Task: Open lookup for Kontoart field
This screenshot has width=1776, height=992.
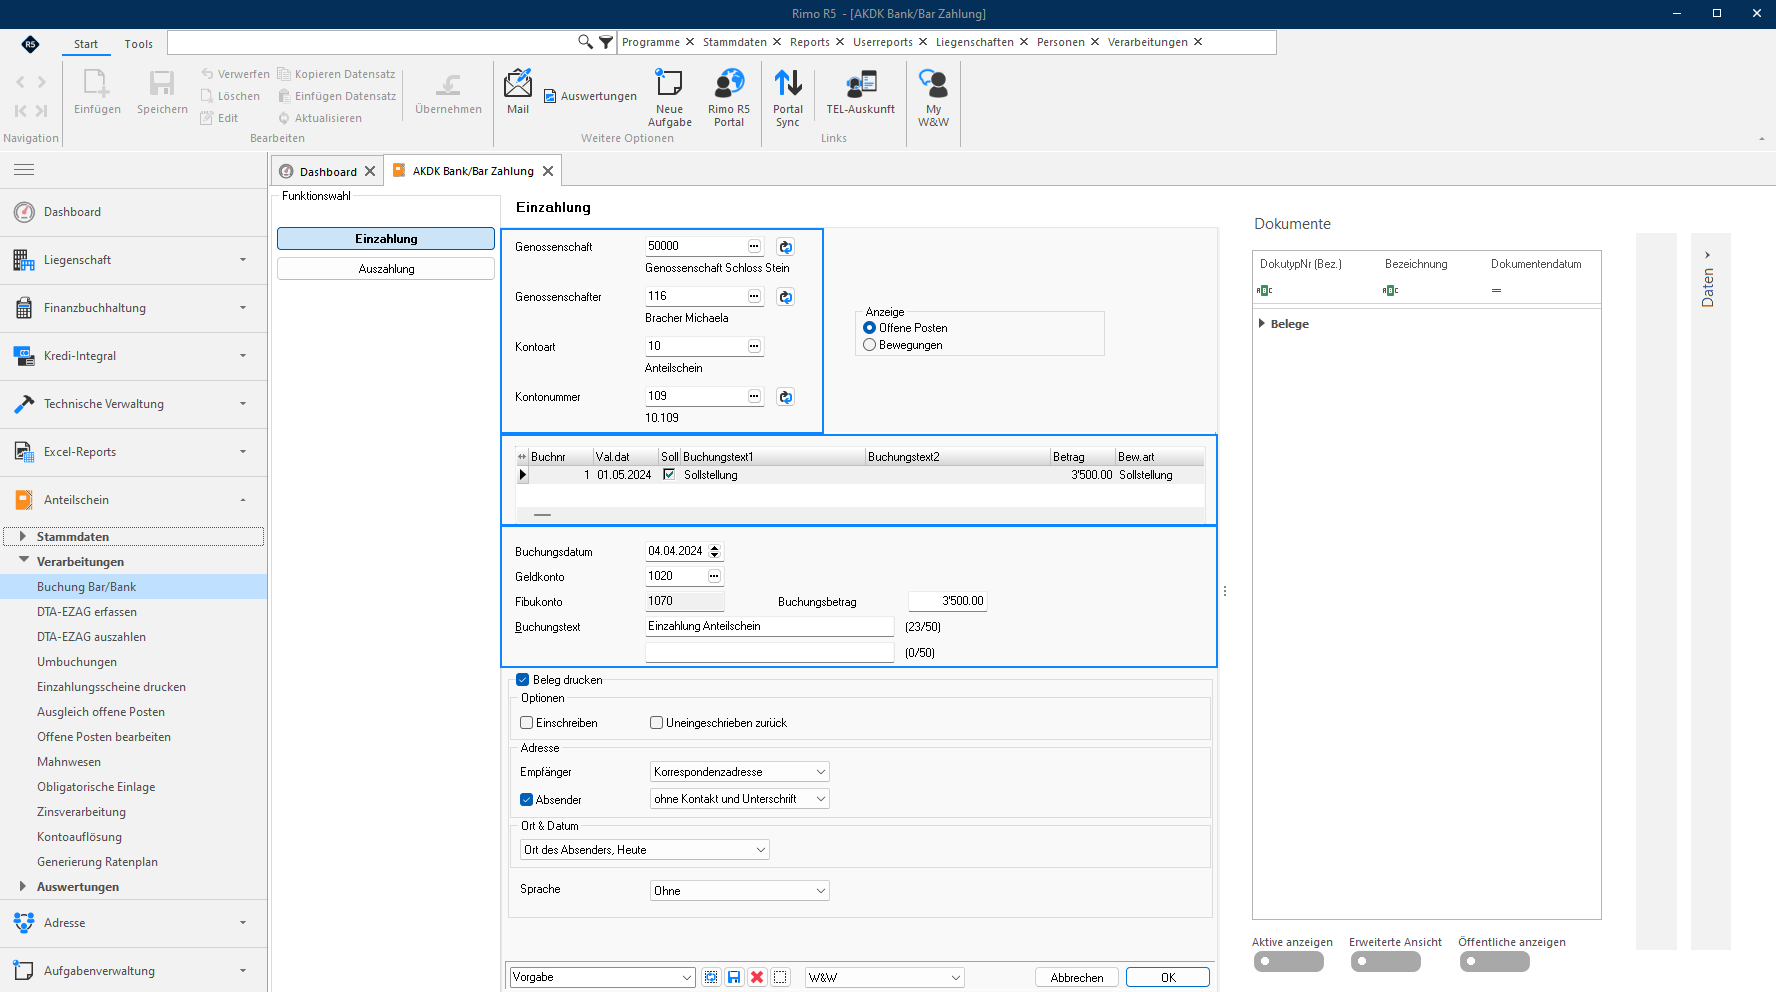Action: pyautogui.click(x=755, y=346)
